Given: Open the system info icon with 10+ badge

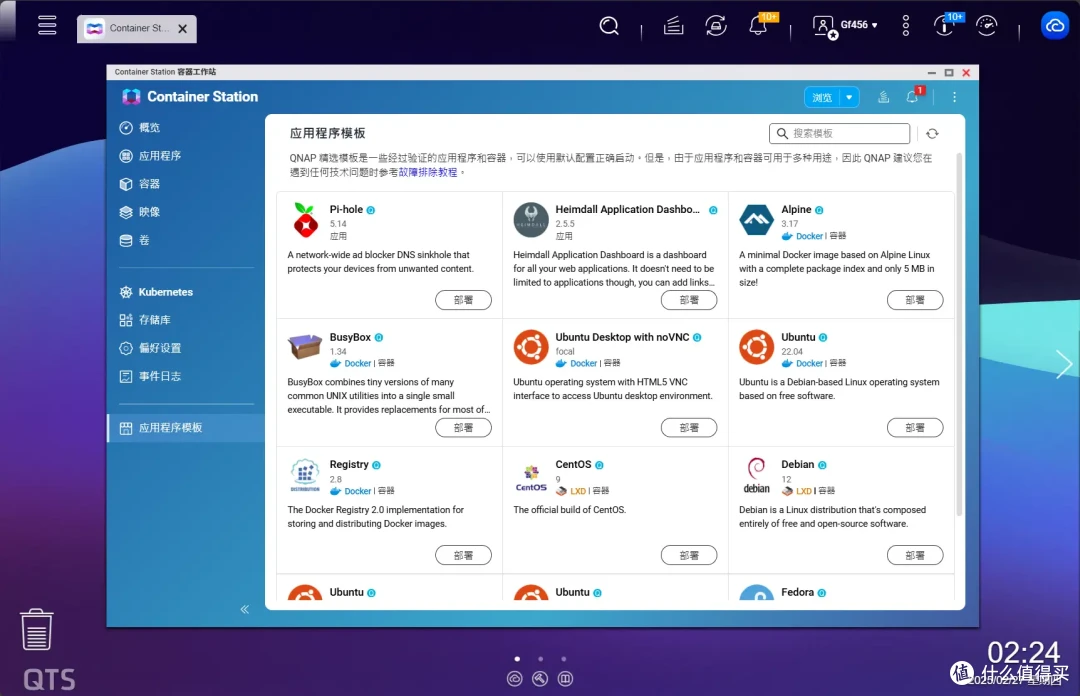Looking at the screenshot, I should [944, 26].
